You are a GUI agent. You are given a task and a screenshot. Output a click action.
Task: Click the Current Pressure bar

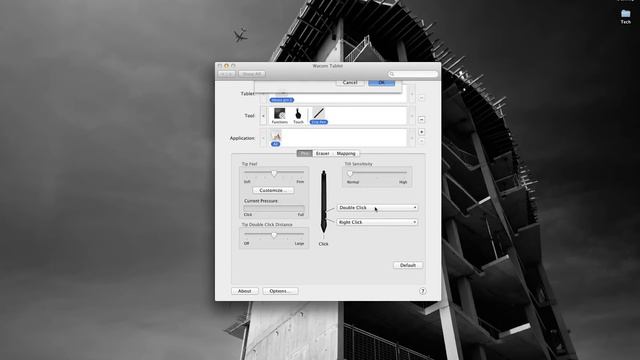click(274, 208)
